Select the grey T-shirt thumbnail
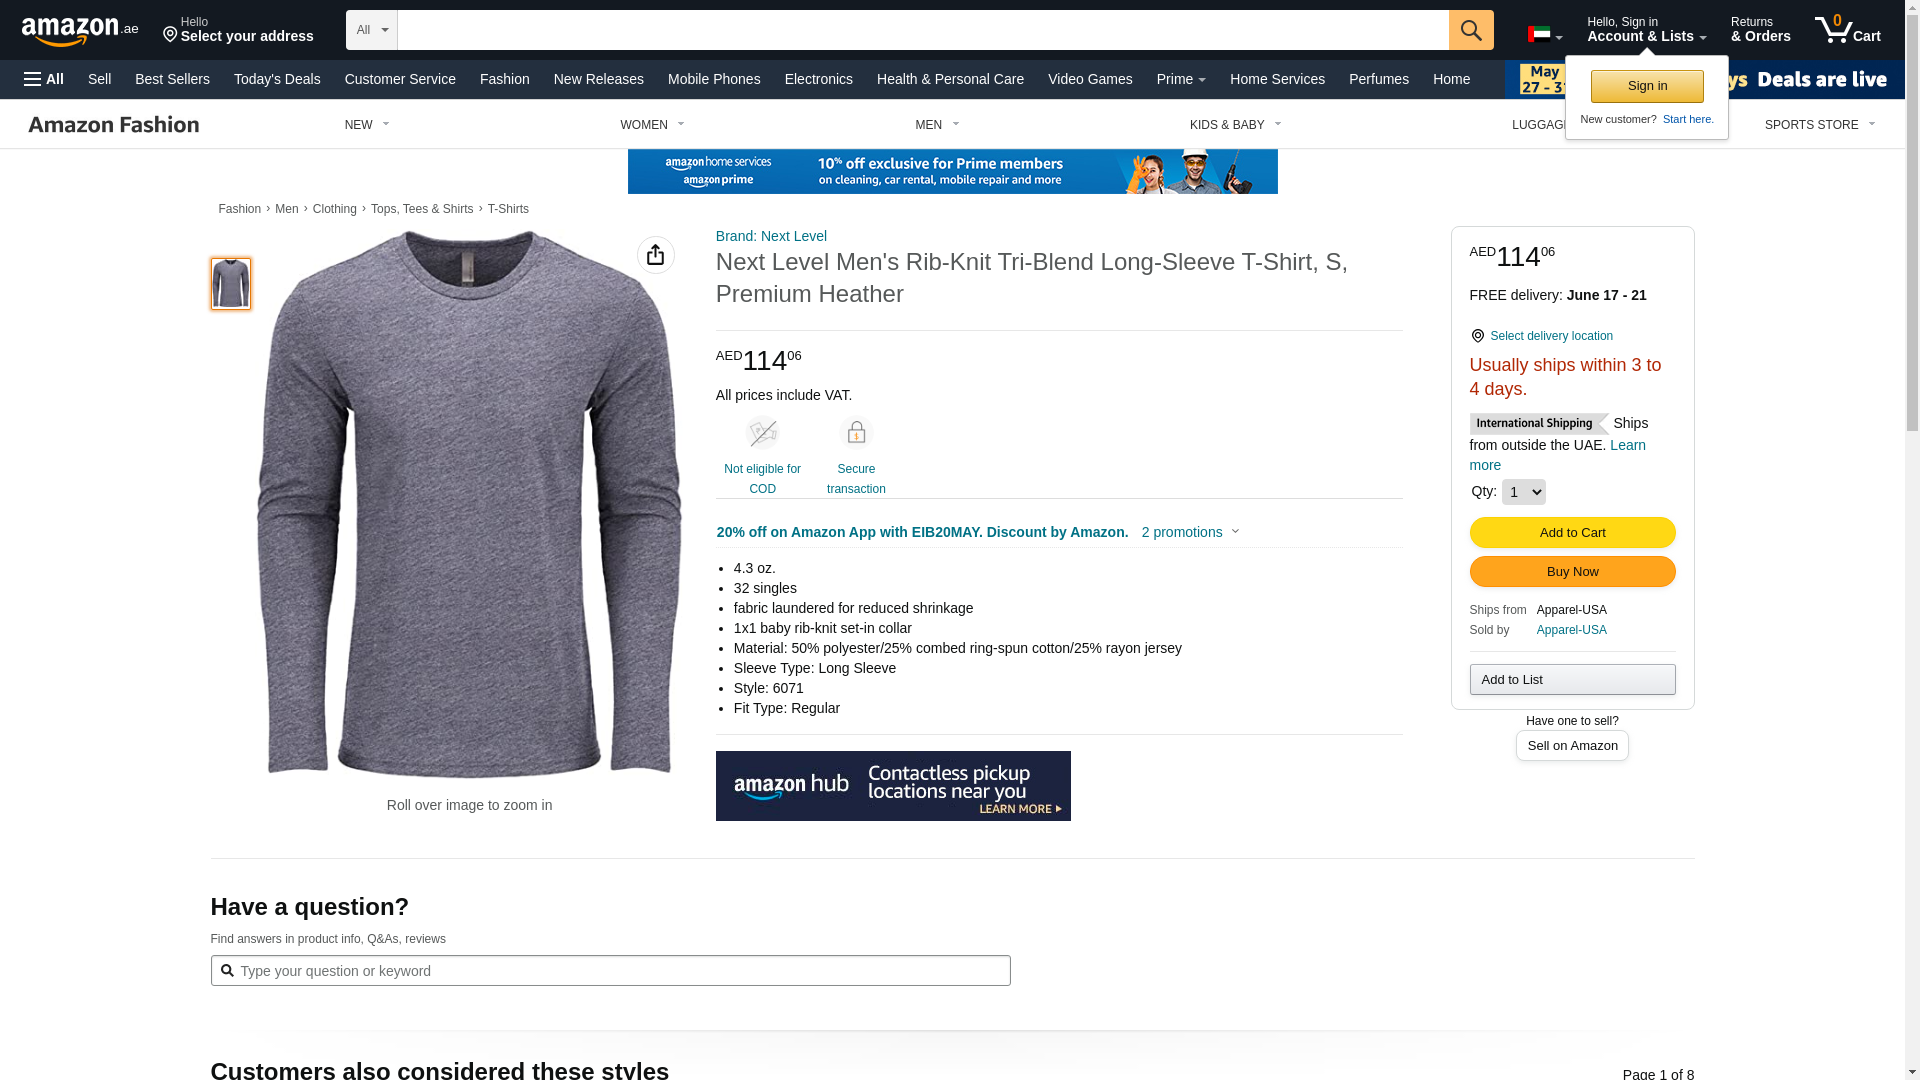The width and height of the screenshot is (1920, 1080). coord(231,284)
